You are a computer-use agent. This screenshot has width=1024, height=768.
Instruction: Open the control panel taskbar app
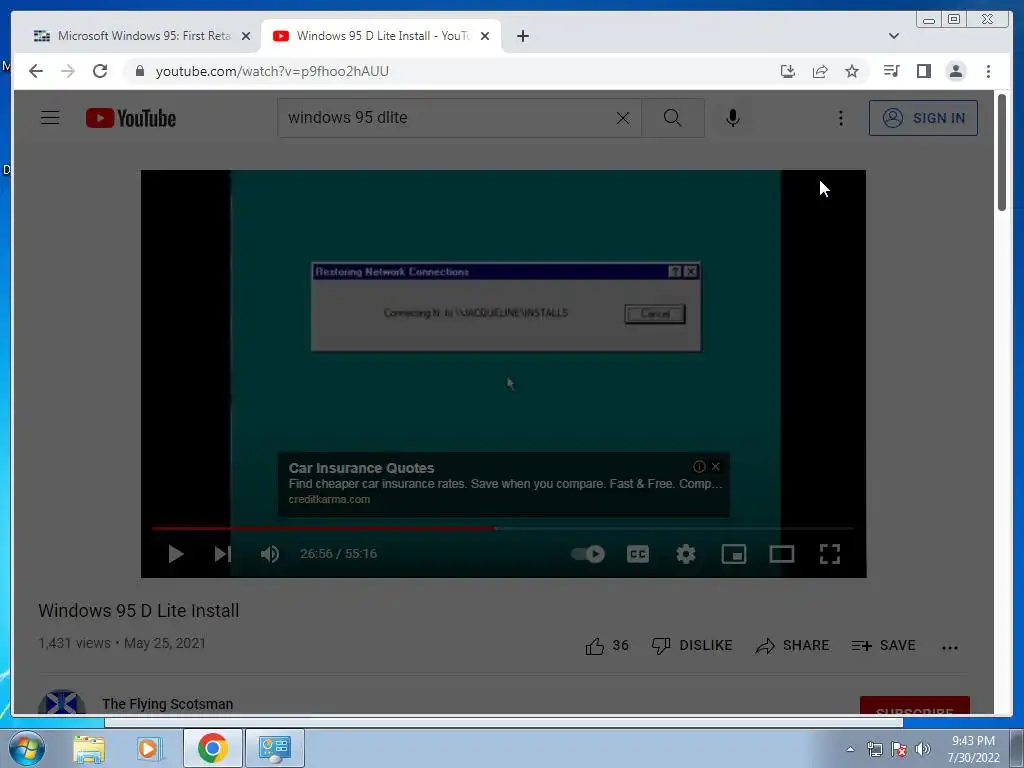[274, 748]
